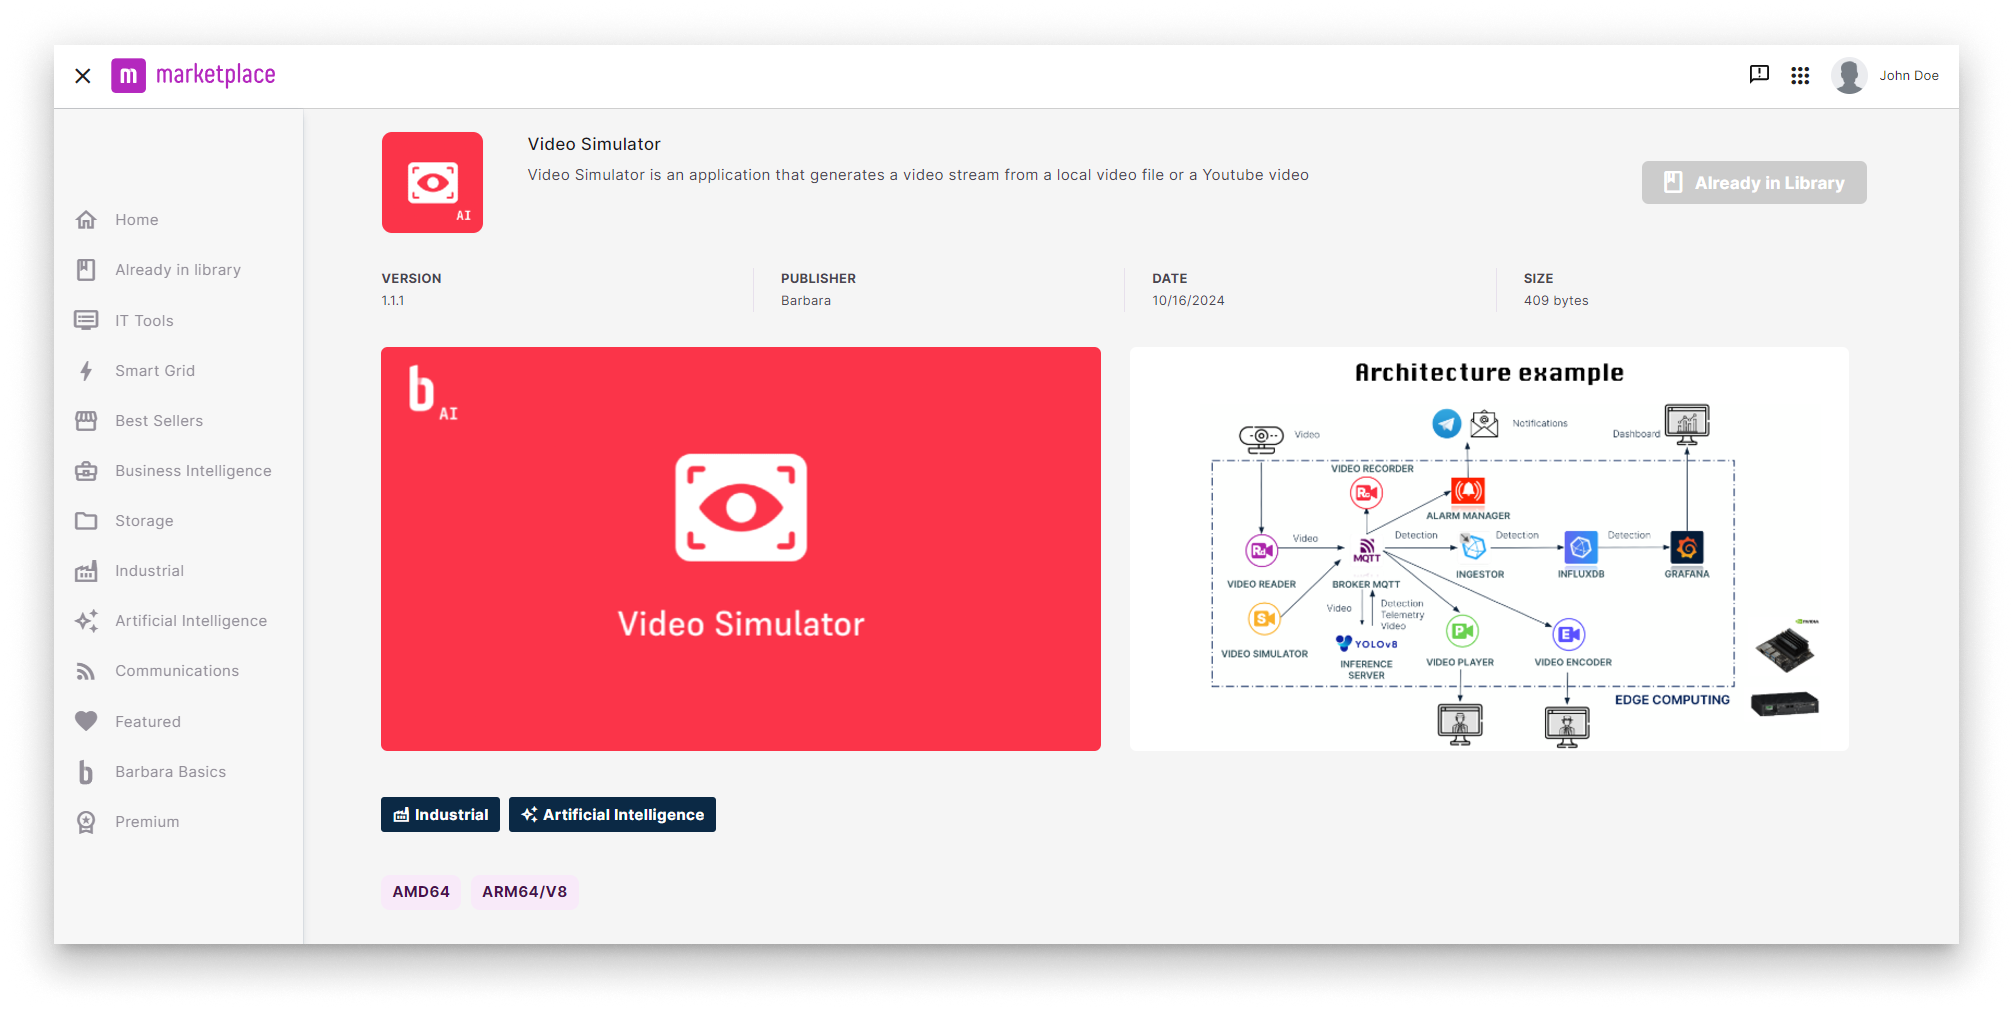Click the Artificial Intelligence tag below the images

(x=612, y=815)
